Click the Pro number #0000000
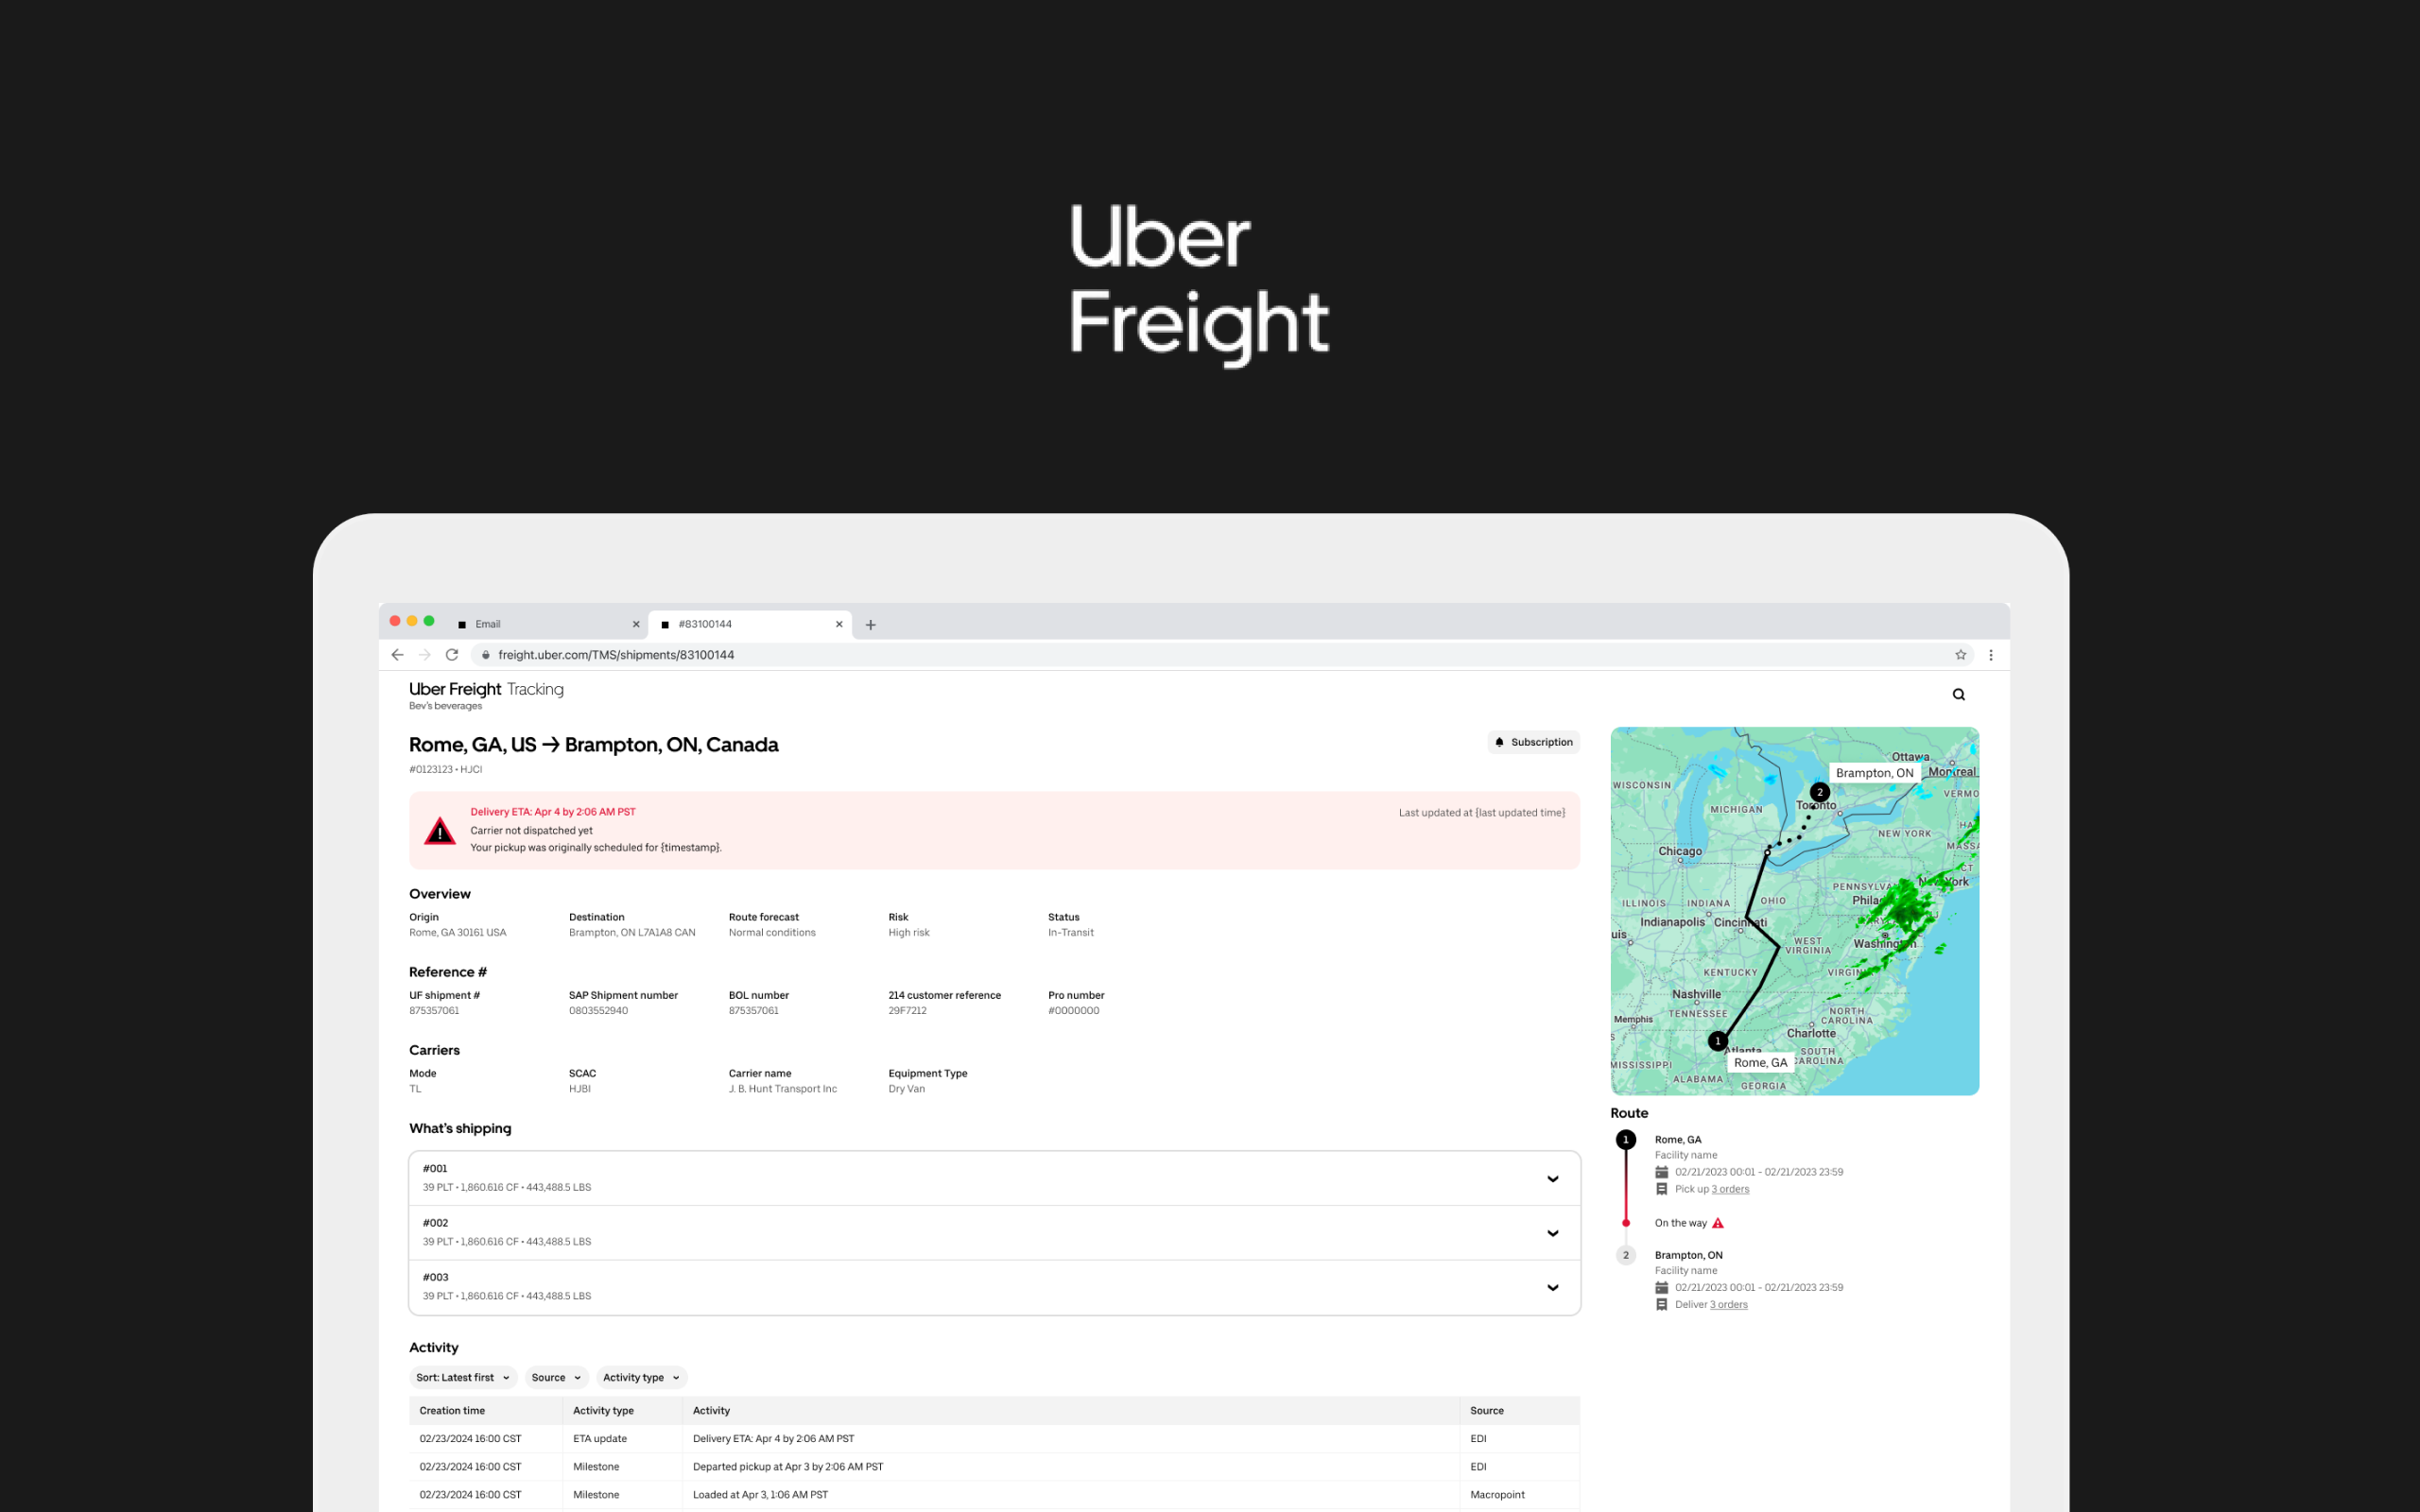 [1073, 1011]
